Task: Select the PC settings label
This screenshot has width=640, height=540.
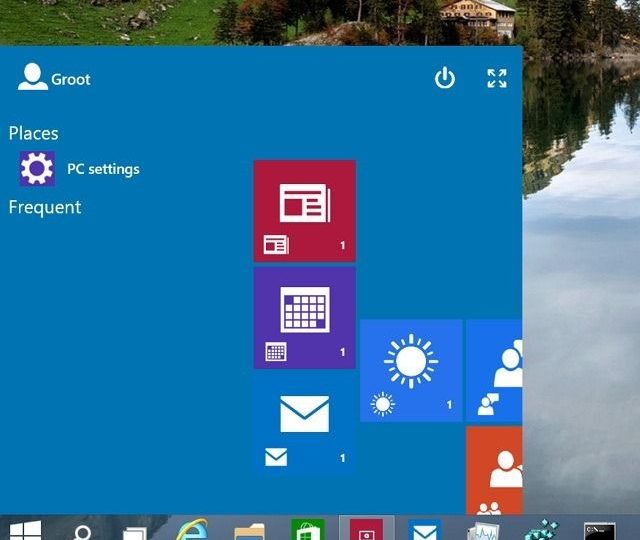Action: point(103,169)
